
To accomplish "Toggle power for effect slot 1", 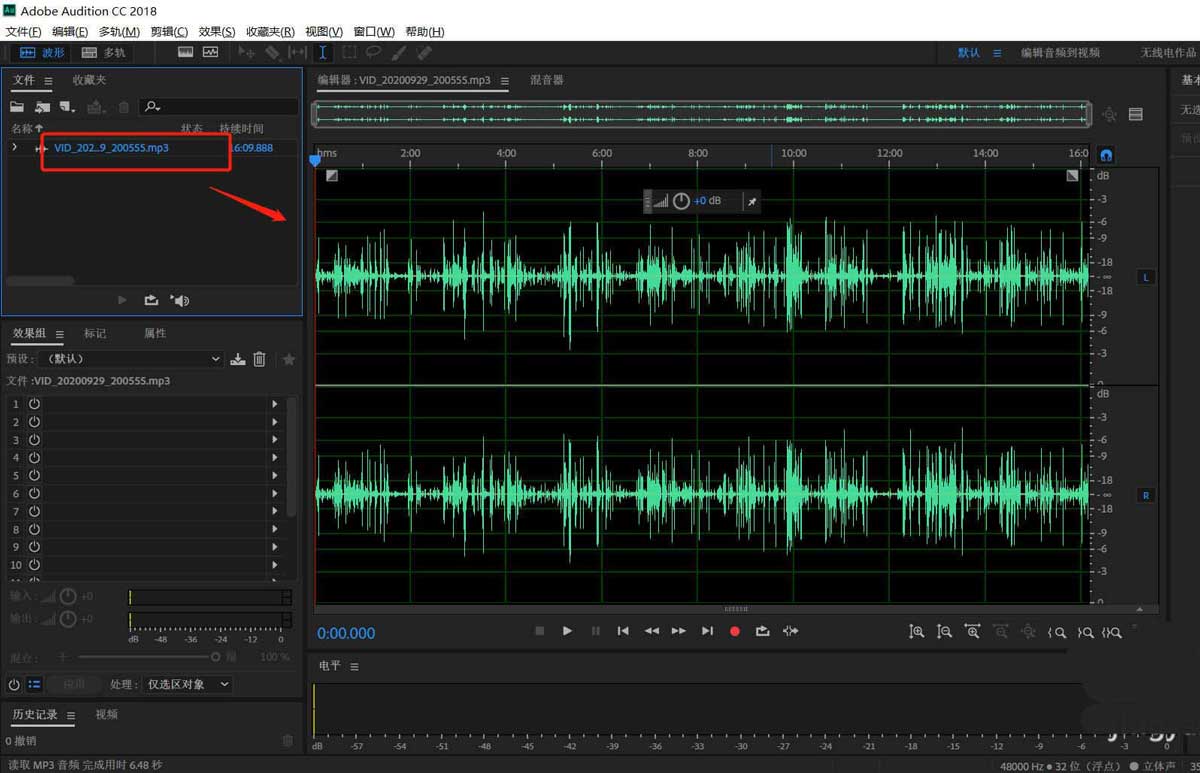I will (34, 404).
